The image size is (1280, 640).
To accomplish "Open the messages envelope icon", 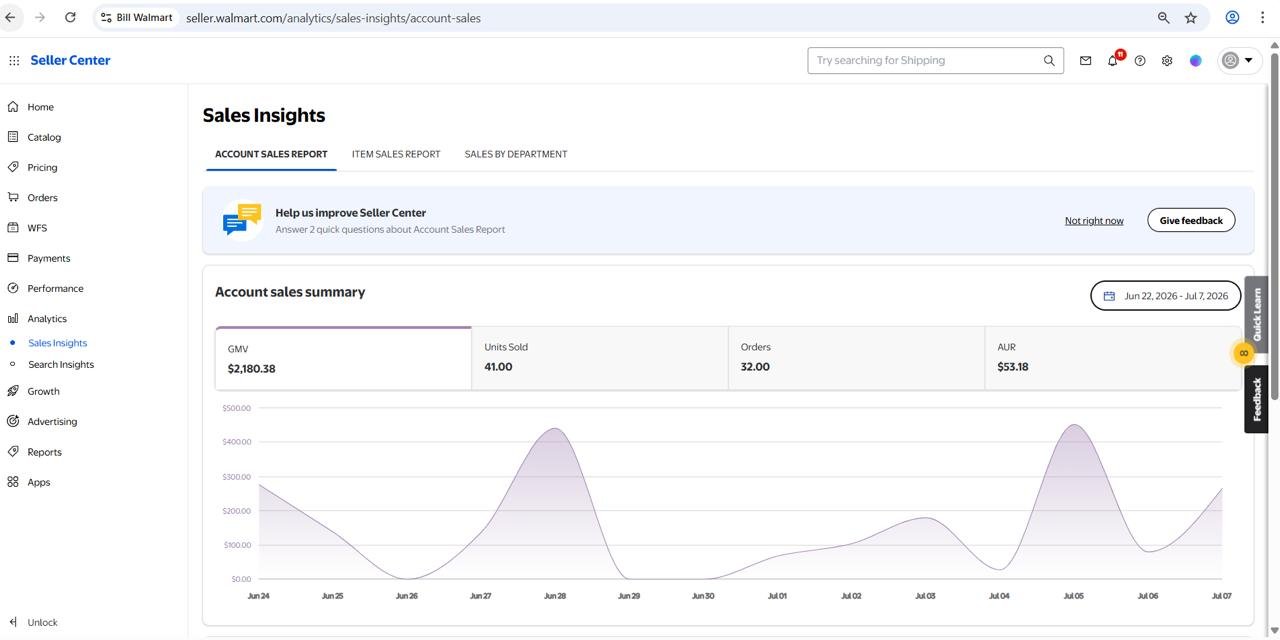I will point(1085,61).
